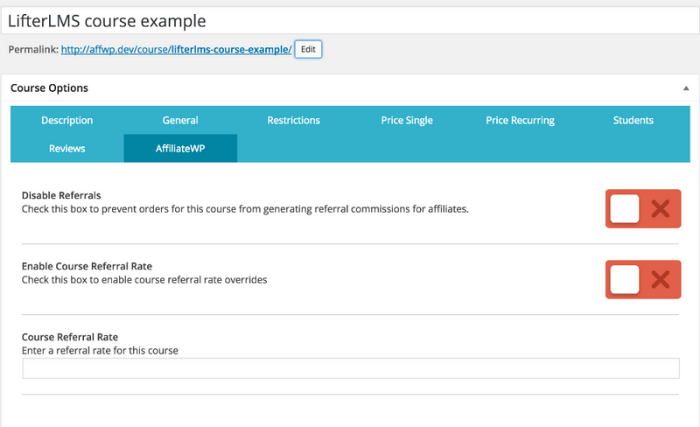This screenshot has height=427, width=700.
Task: Open the Description tab
Action: [67, 120]
